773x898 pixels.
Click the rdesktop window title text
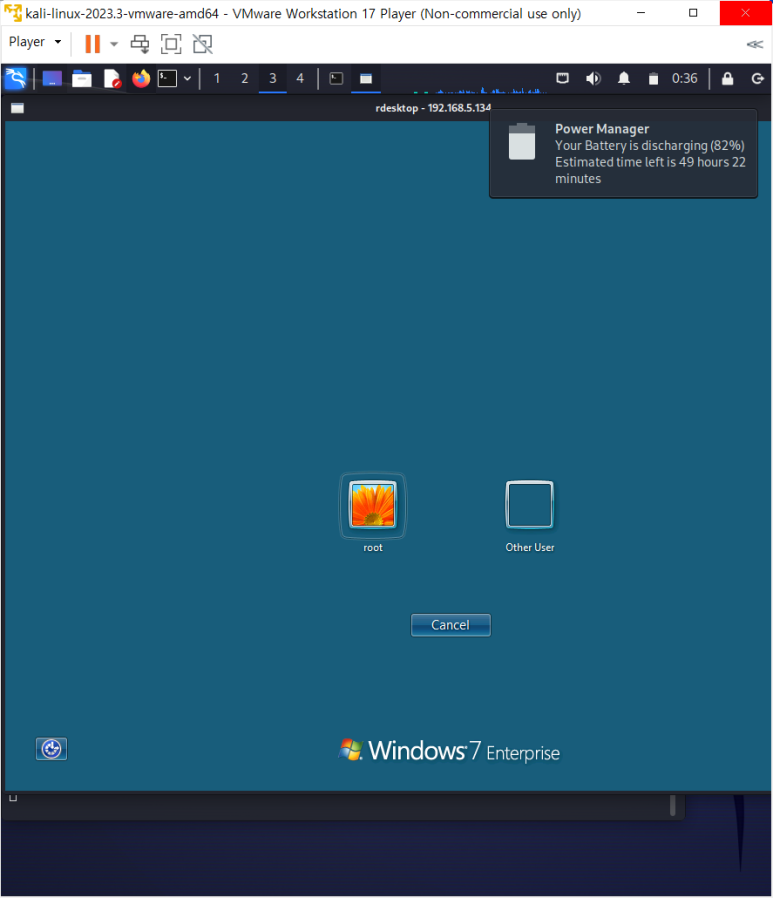point(433,108)
